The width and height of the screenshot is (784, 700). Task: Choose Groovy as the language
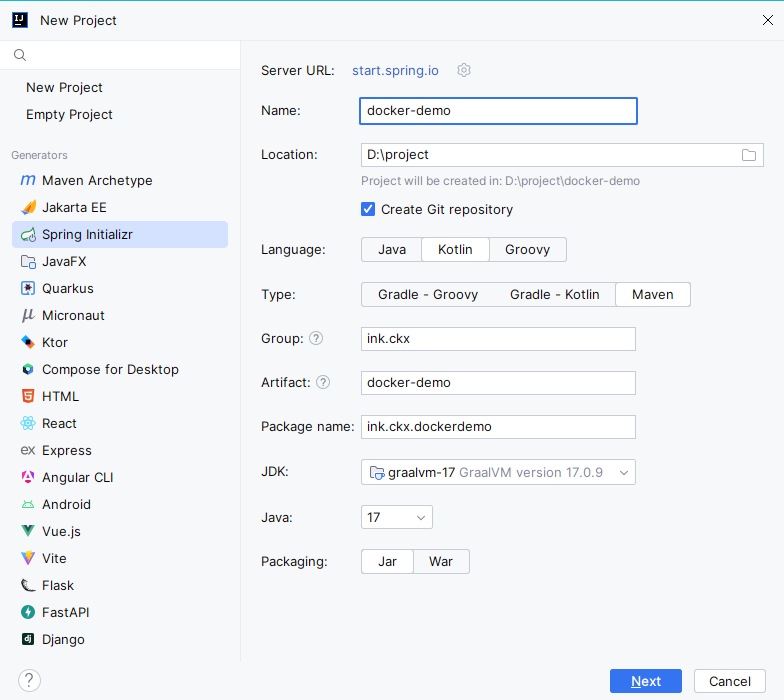pos(528,250)
